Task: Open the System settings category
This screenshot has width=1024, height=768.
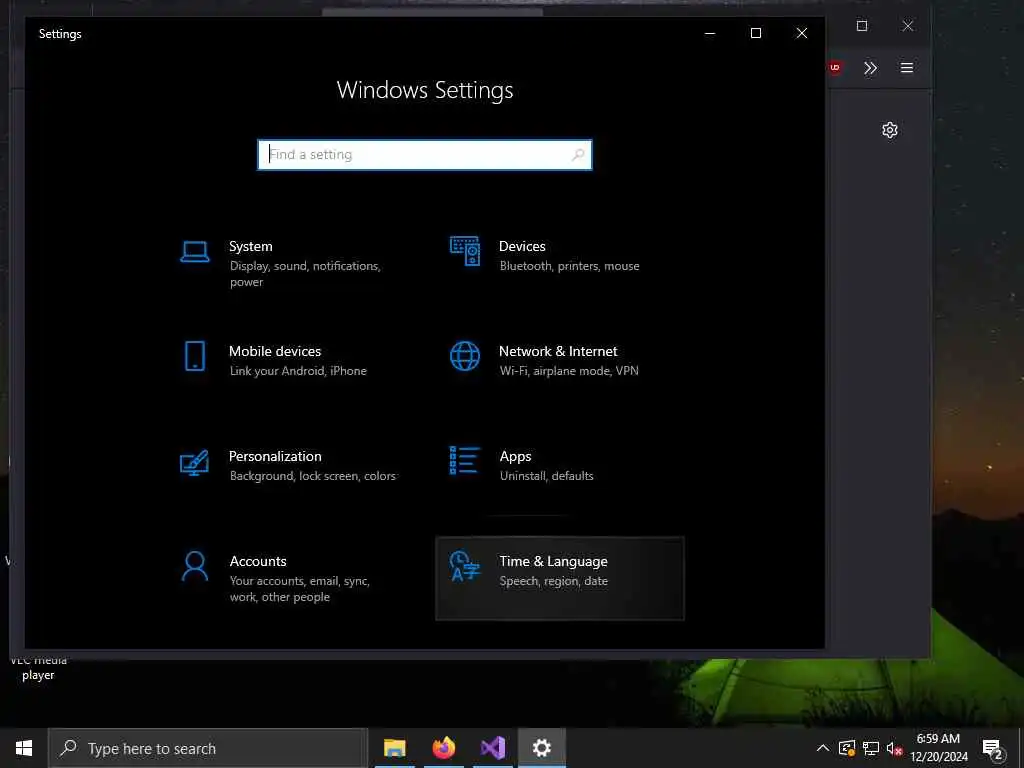Action: coord(291,264)
